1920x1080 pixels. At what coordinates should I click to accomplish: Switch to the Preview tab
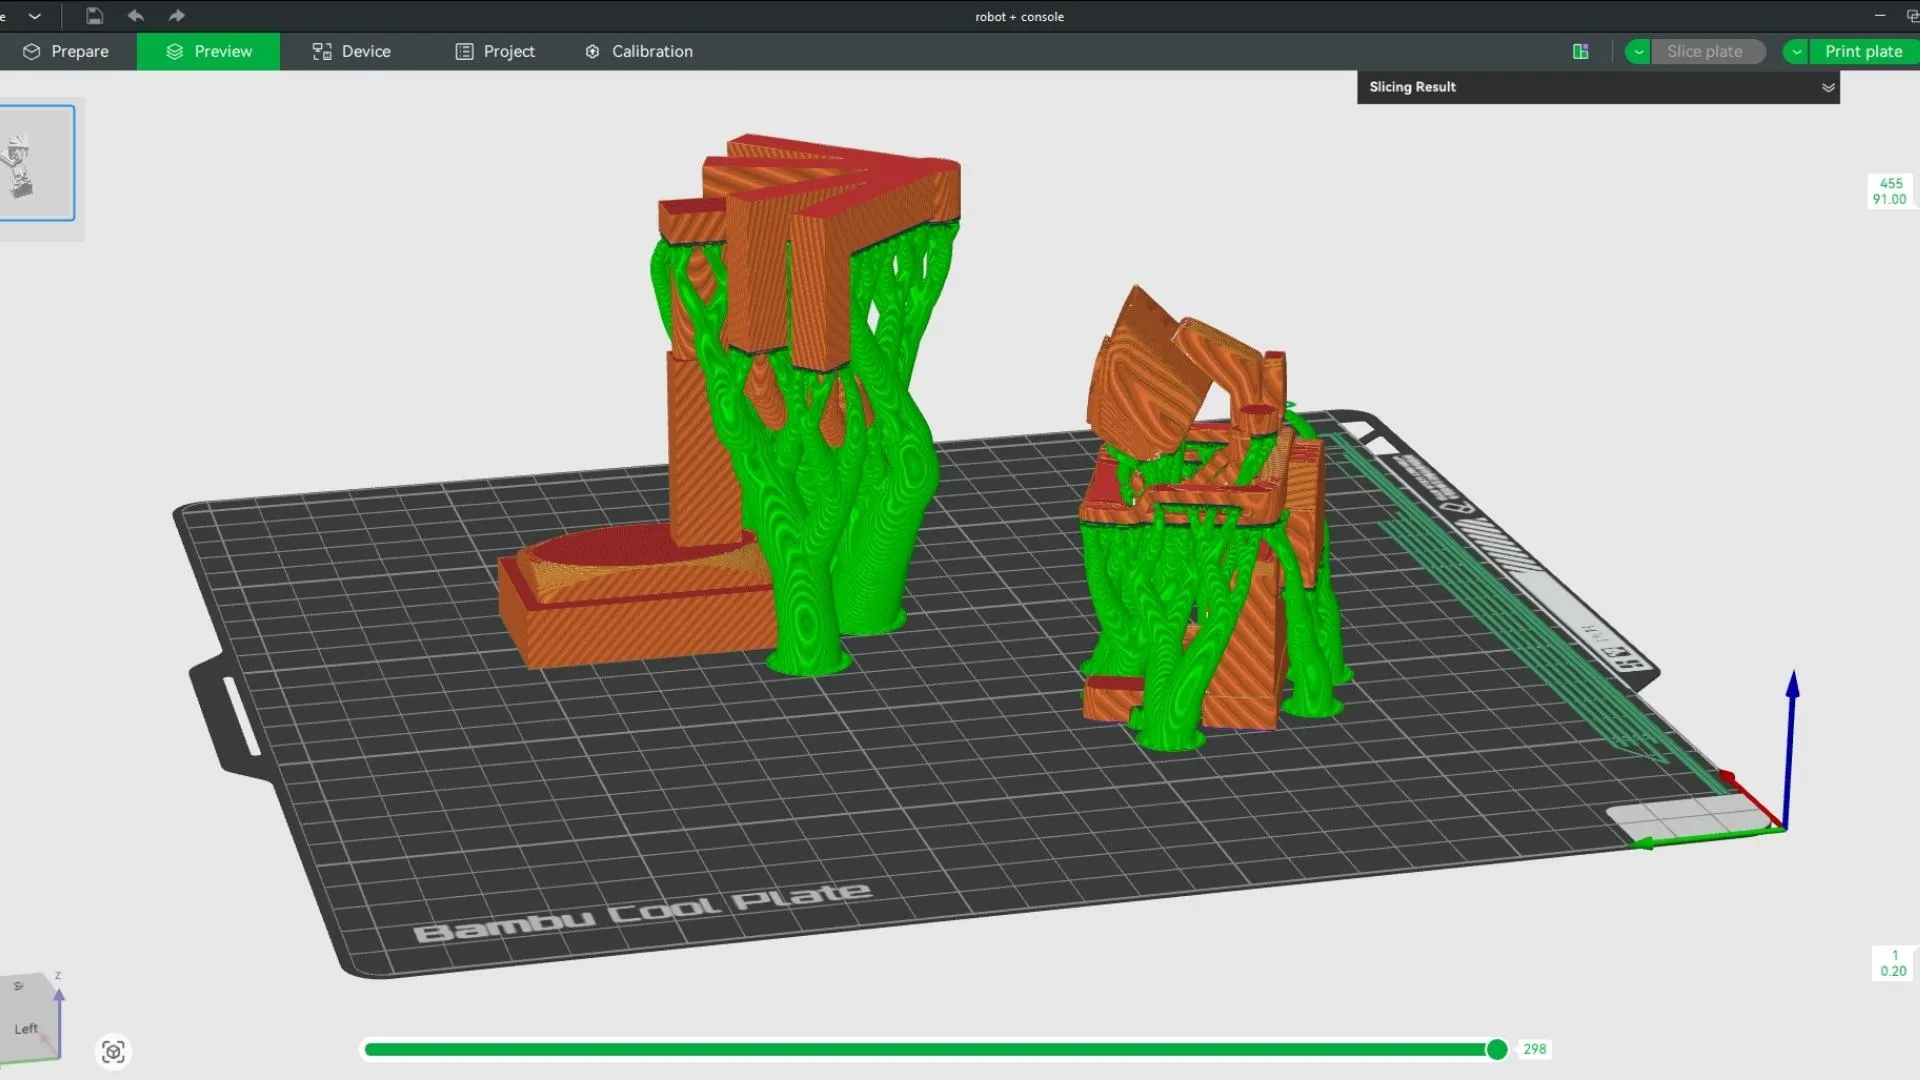[209, 52]
